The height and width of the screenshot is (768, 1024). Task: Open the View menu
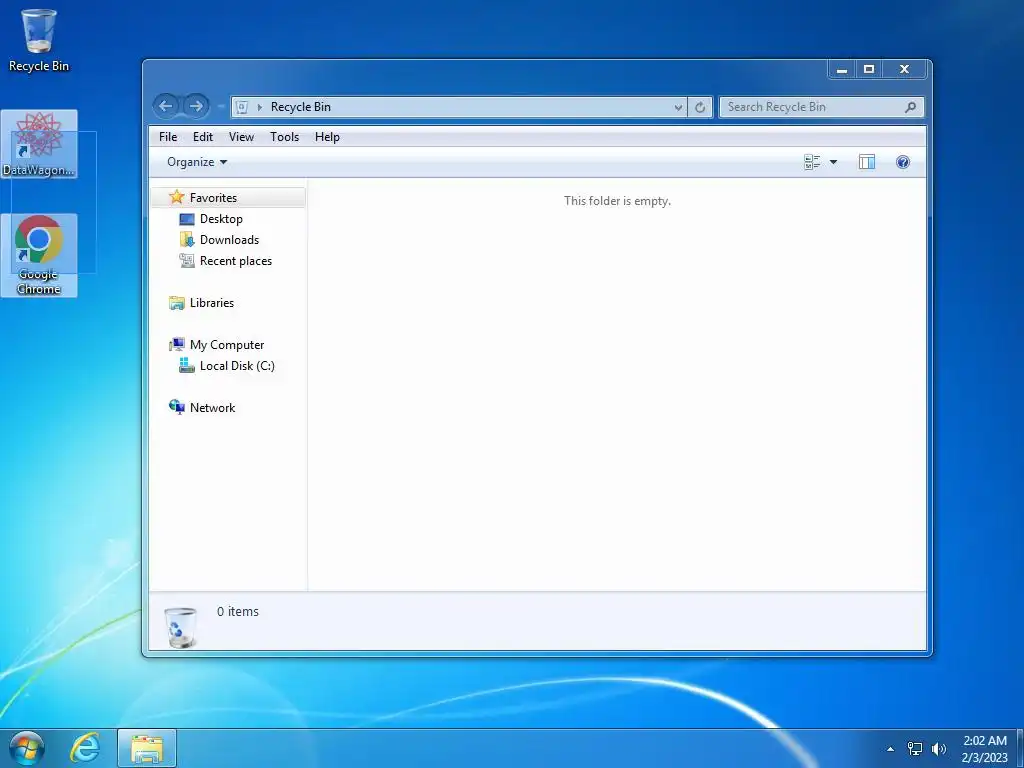[x=241, y=136]
